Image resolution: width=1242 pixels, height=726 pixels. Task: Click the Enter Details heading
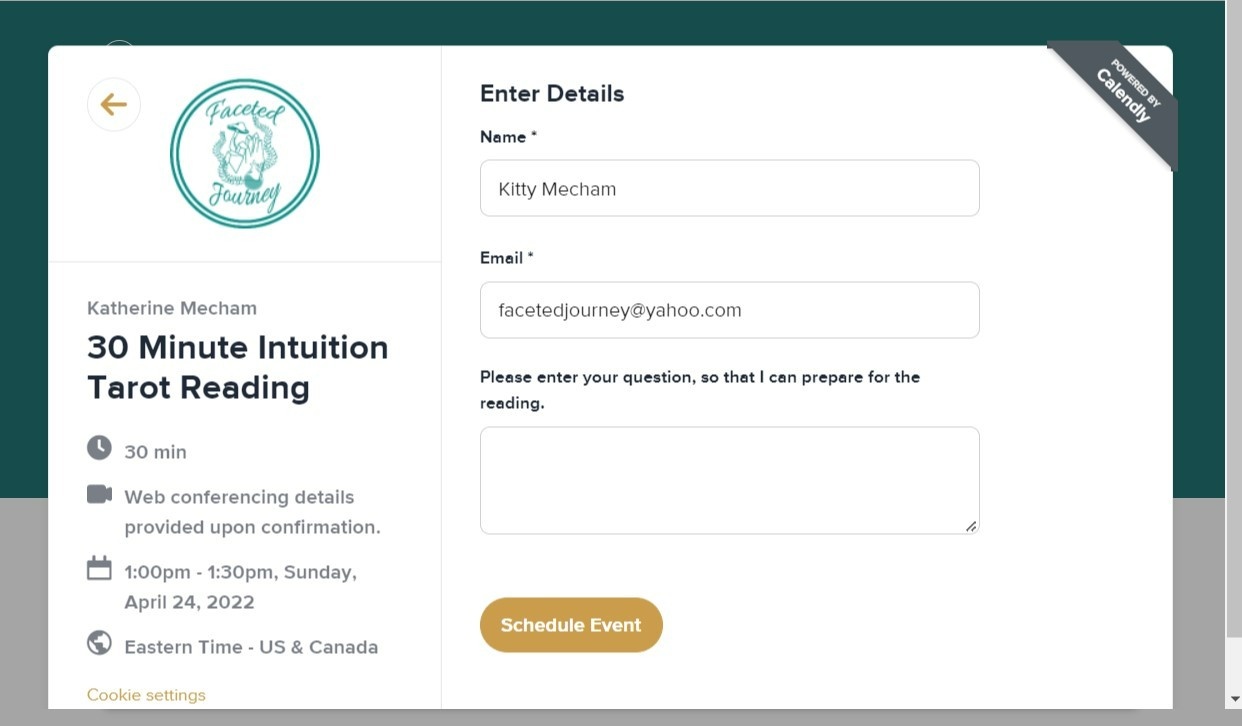[x=552, y=94]
